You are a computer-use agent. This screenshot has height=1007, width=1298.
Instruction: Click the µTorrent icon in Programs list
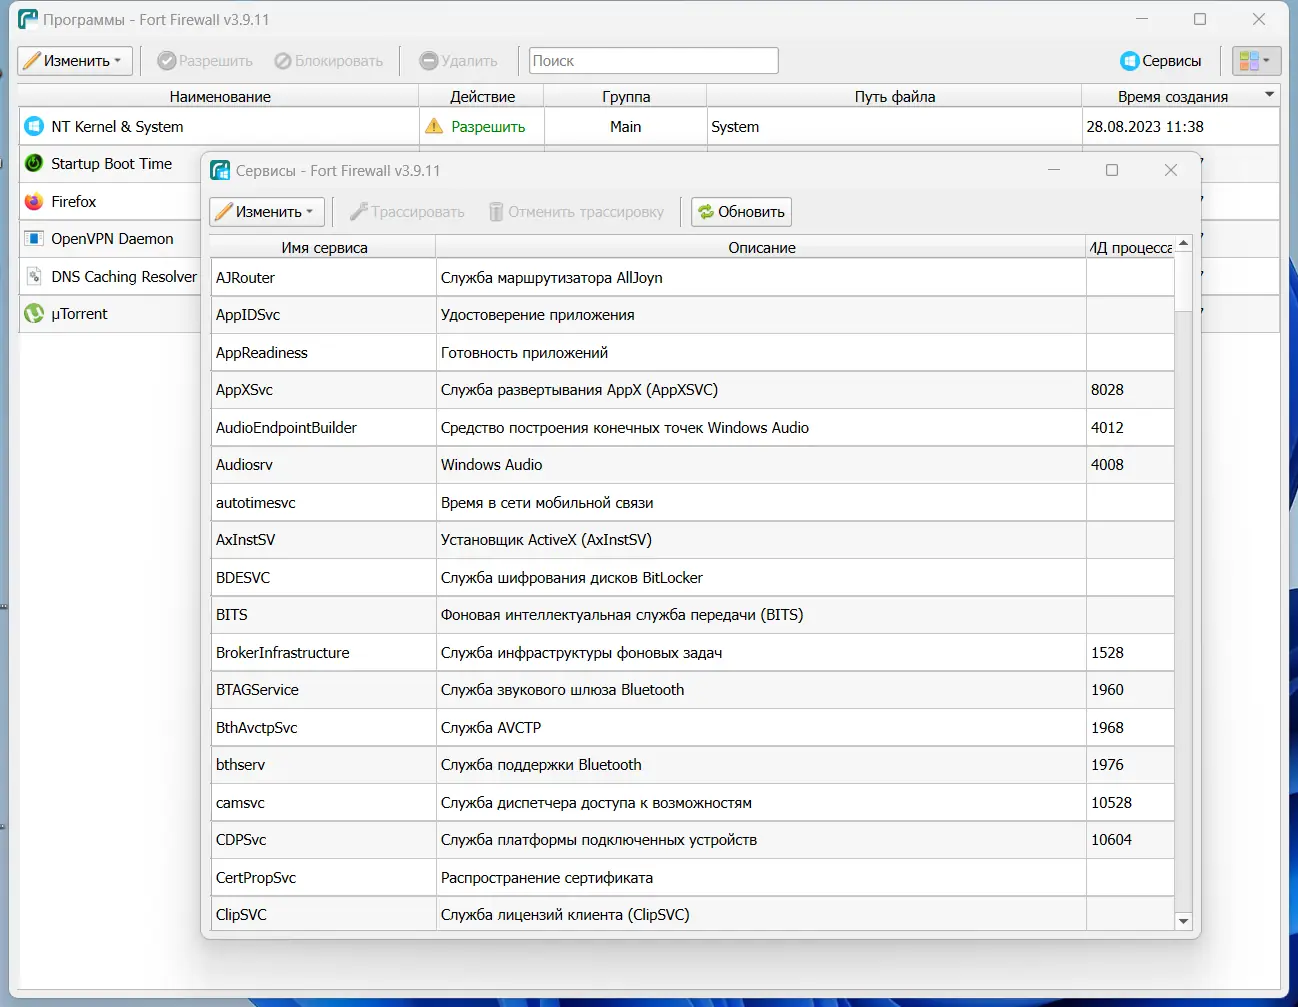[34, 313]
